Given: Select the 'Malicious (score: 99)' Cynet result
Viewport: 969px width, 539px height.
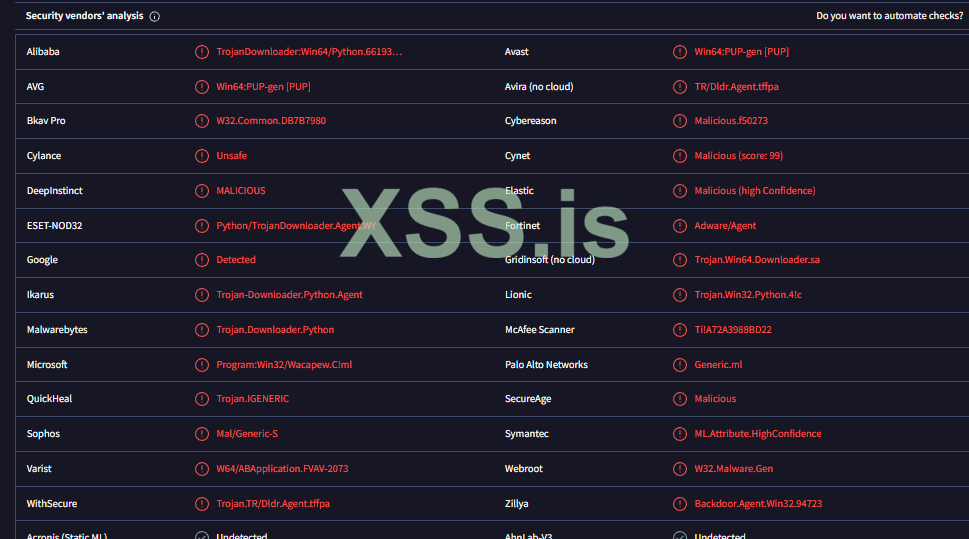Looking at the screenshot, I should (738, 156).
